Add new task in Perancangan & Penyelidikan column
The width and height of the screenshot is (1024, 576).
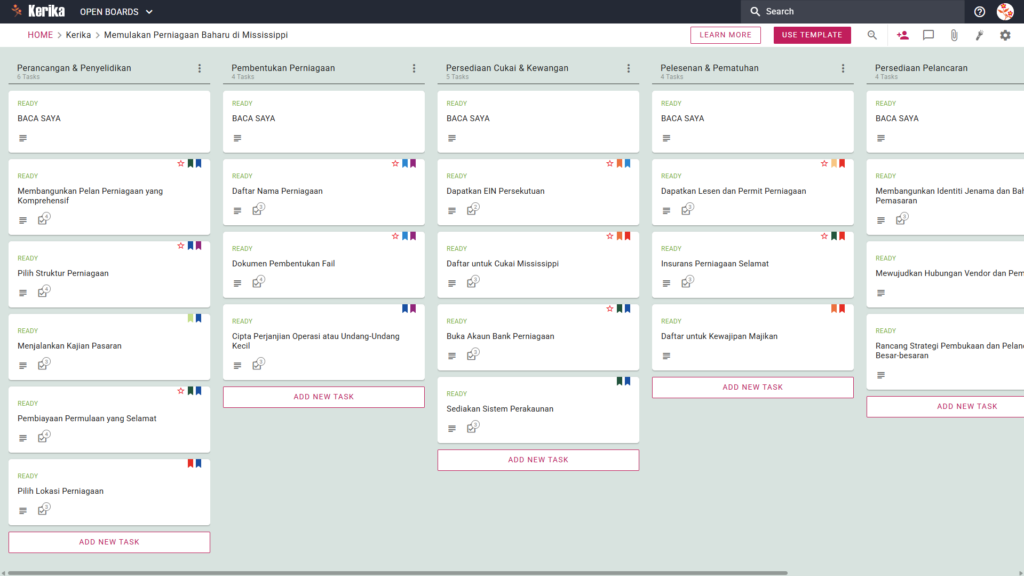(x=109, y=542)
